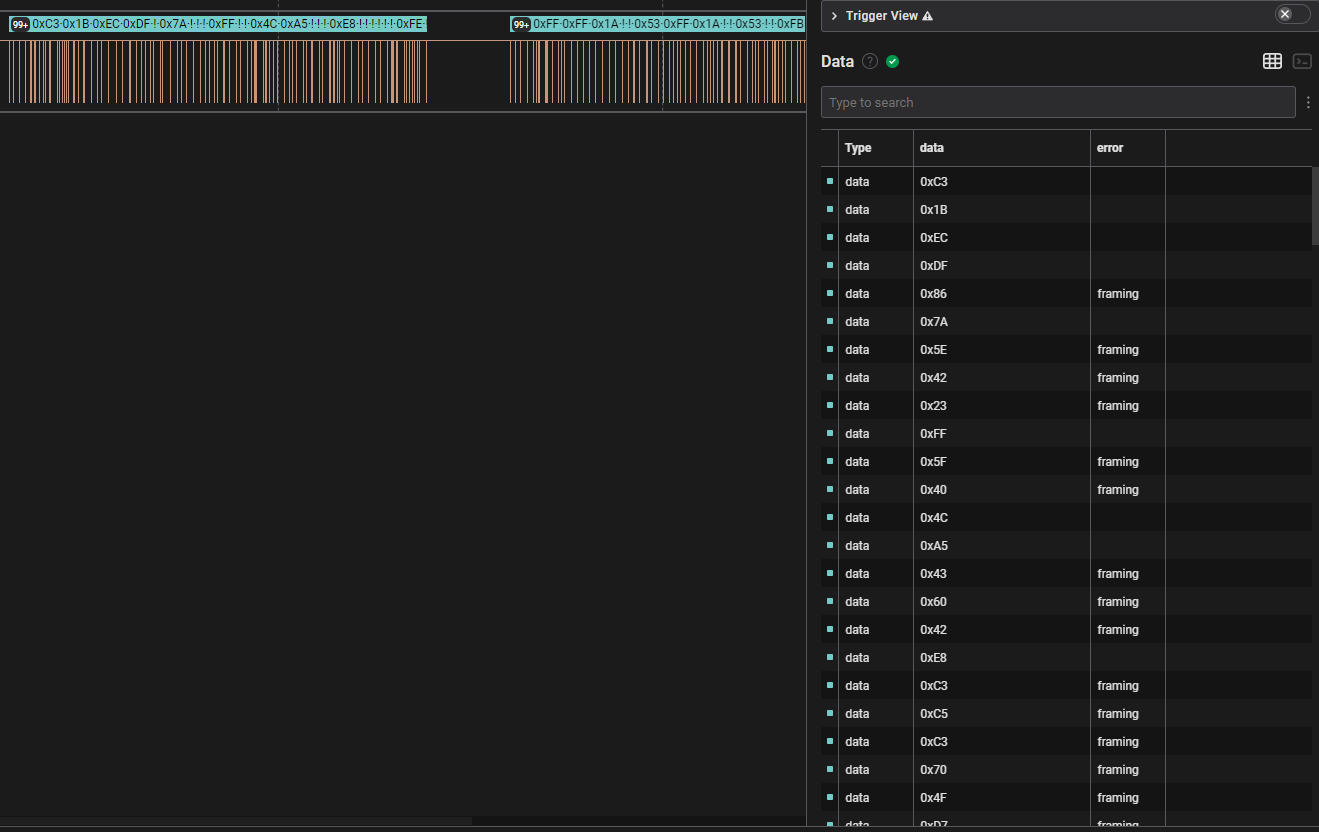Viewport: 1319px width, 832px height.
Task: Click 'framing' error in the 0x23 row
Action: point(1118,405)
